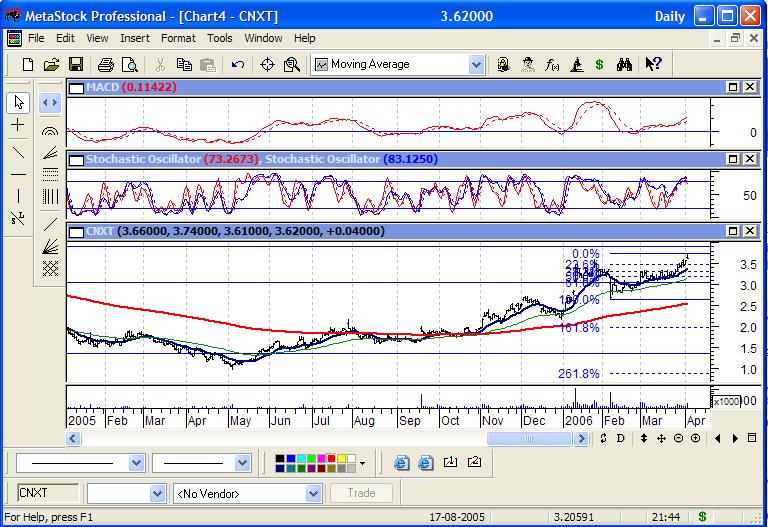
Task: Toggle the CNXT price pane maximize box
Action: coord(733,231)
